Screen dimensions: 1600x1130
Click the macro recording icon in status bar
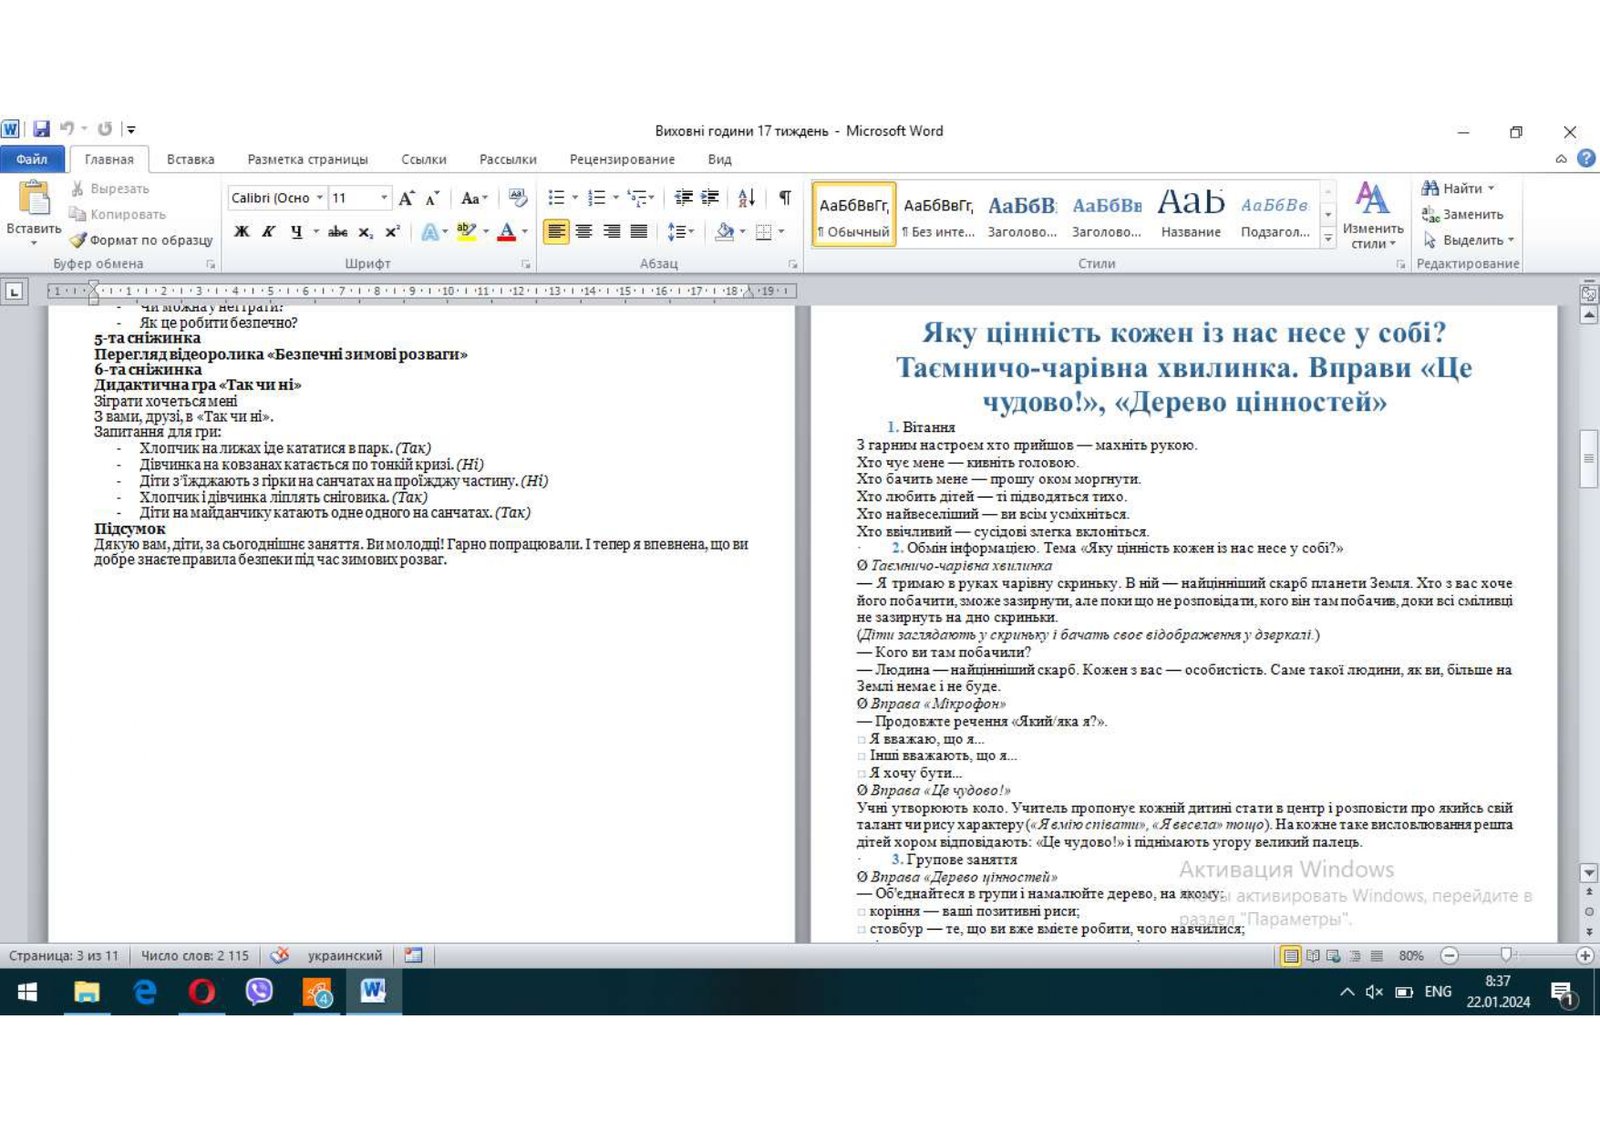[x=413, y=956]
